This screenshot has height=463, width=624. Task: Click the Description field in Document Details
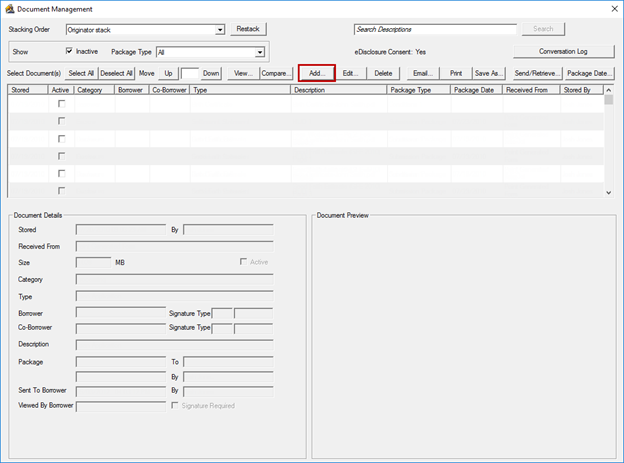175,344
